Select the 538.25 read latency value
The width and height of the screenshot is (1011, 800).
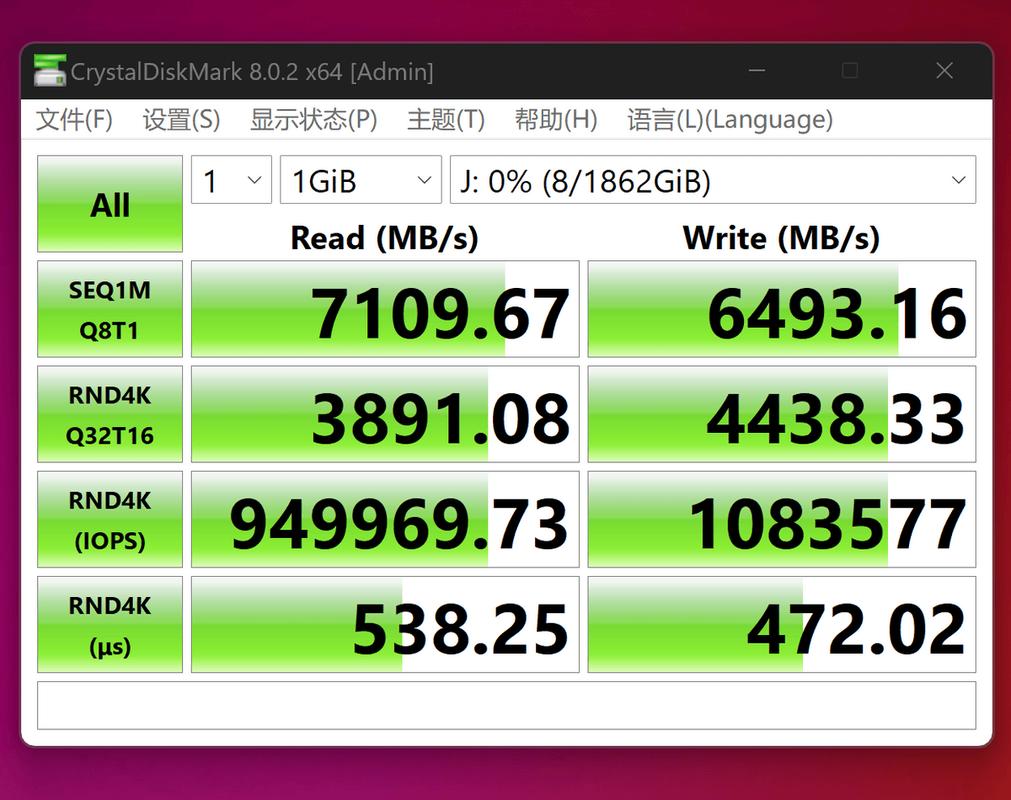(385, 625)
